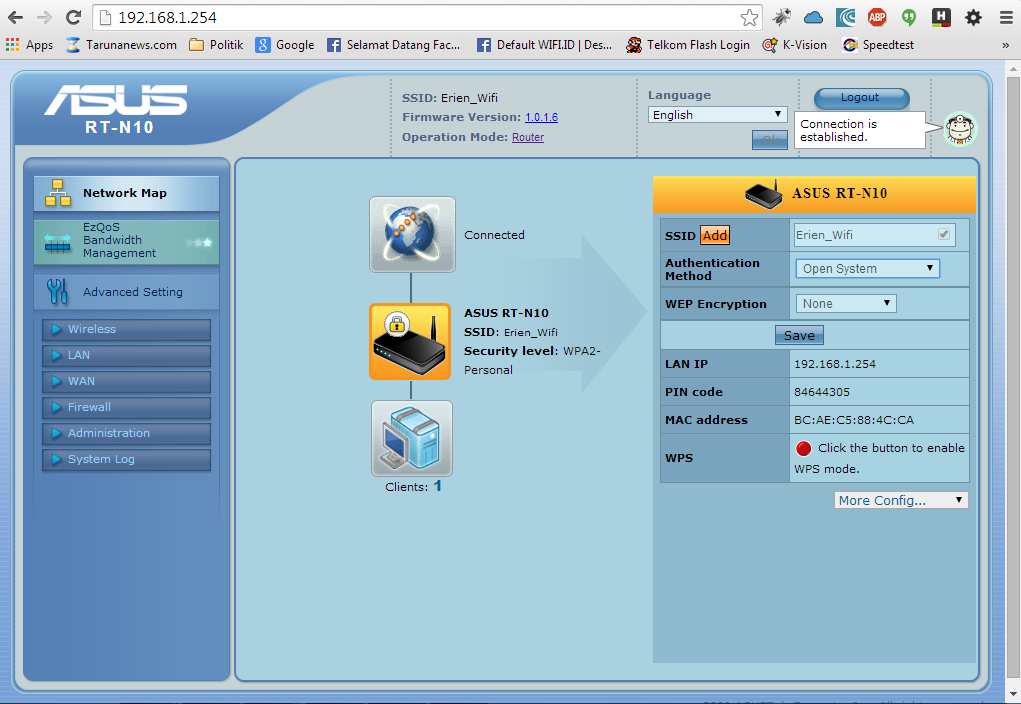Open EzQoS Bandwidth Management via its icon

pos(57,240)
